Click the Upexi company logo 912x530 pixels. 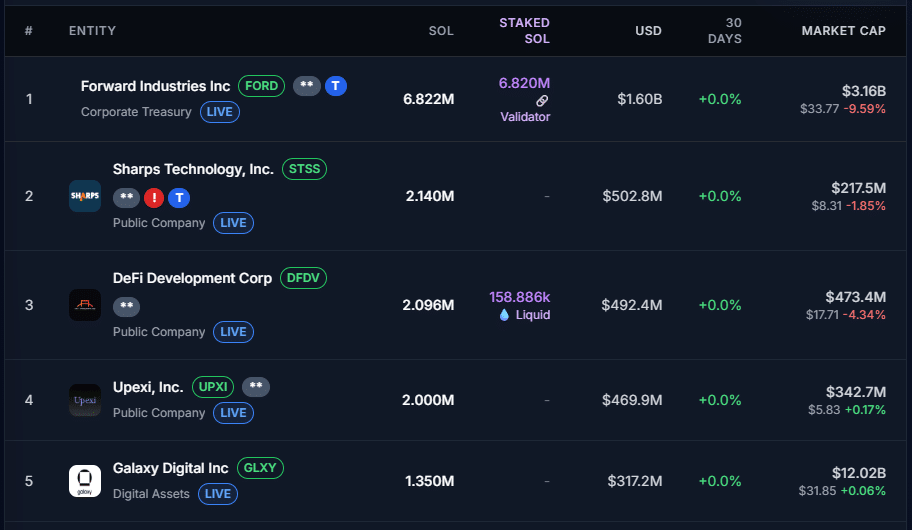click(85, 400)
